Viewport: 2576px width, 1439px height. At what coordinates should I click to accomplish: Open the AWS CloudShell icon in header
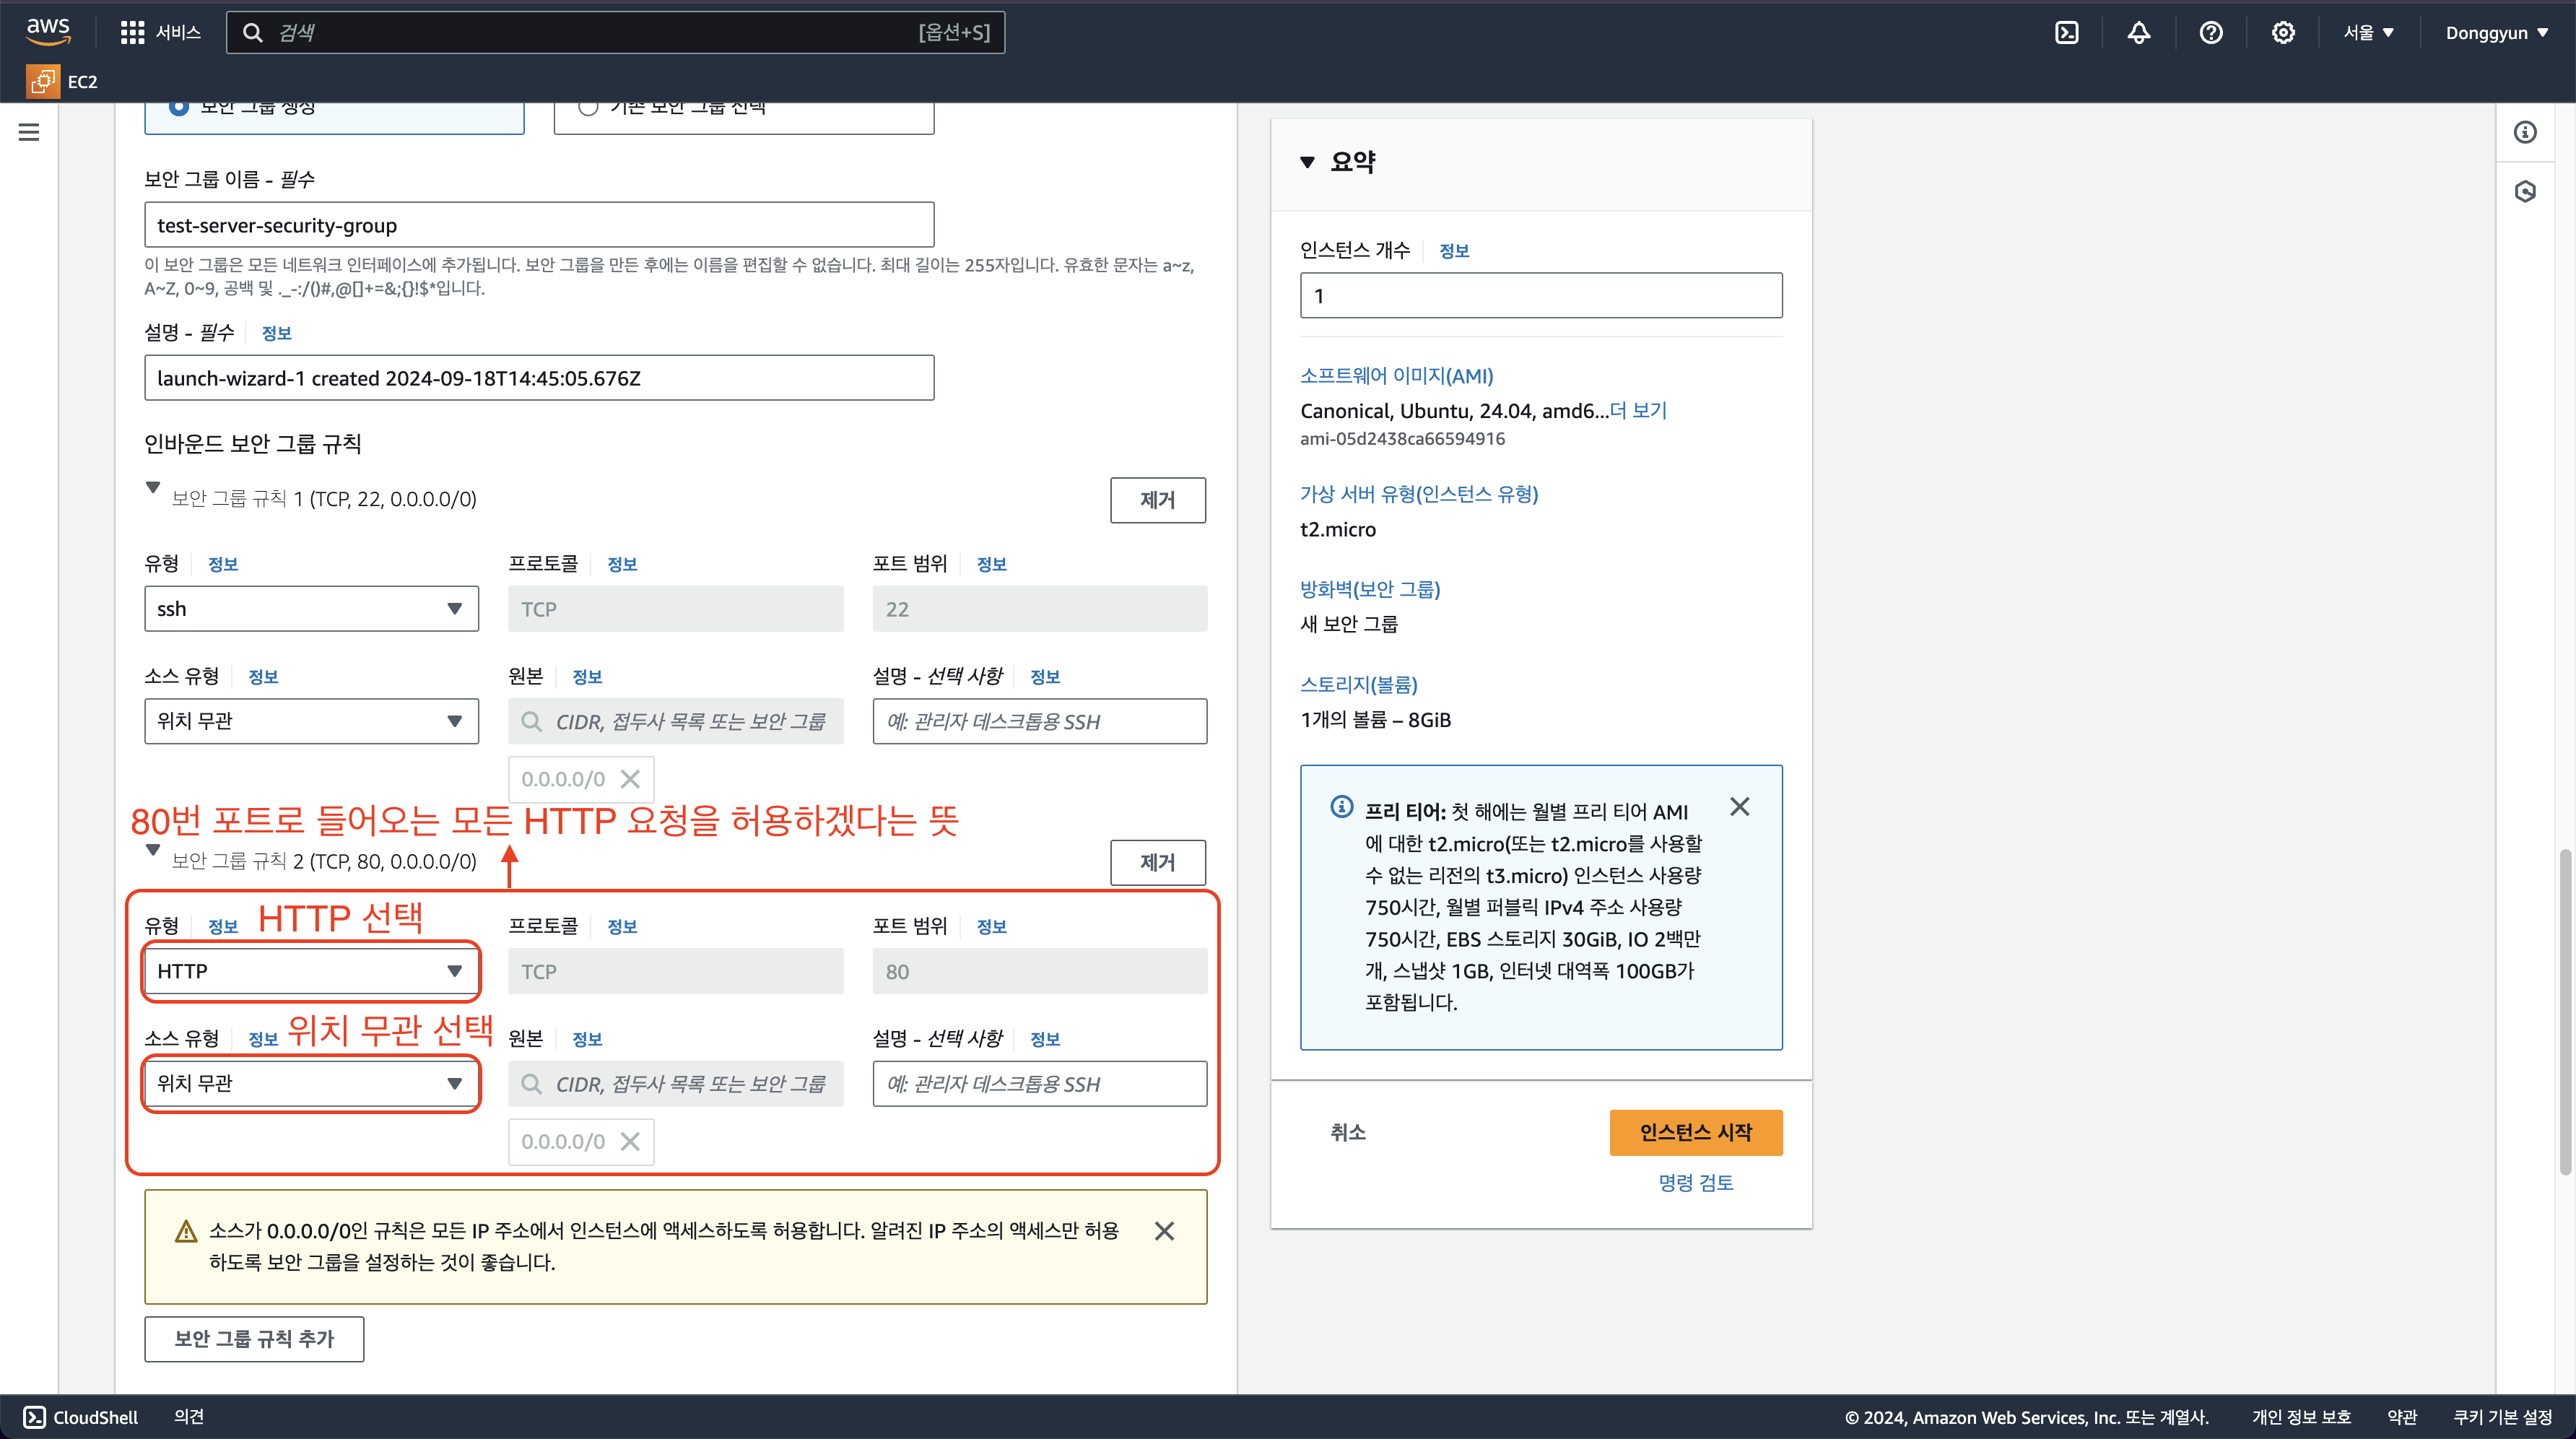click(x=2066, y=33)
